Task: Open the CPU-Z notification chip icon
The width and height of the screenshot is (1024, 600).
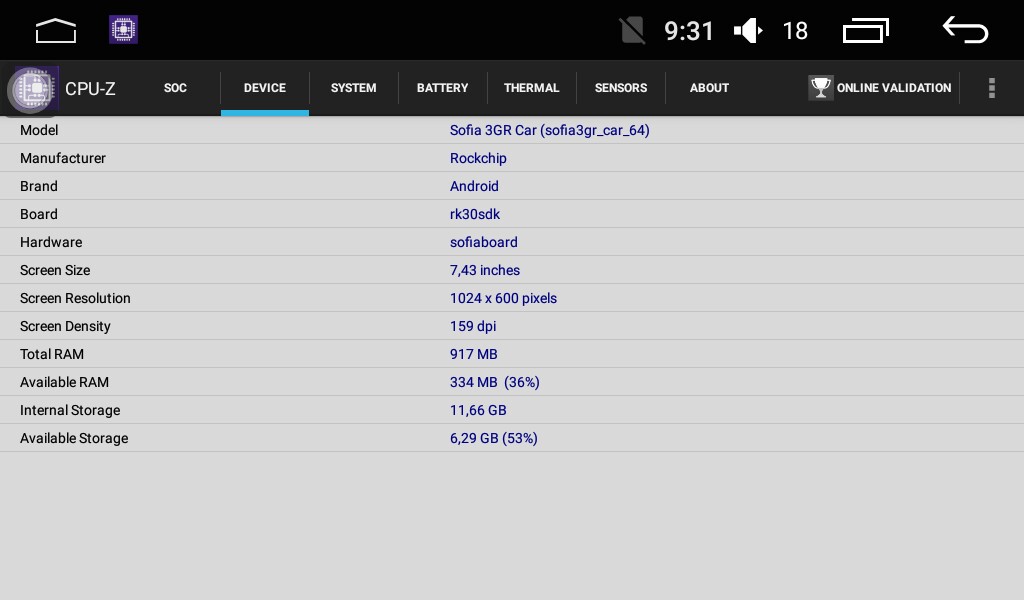Action: [123, 29]
